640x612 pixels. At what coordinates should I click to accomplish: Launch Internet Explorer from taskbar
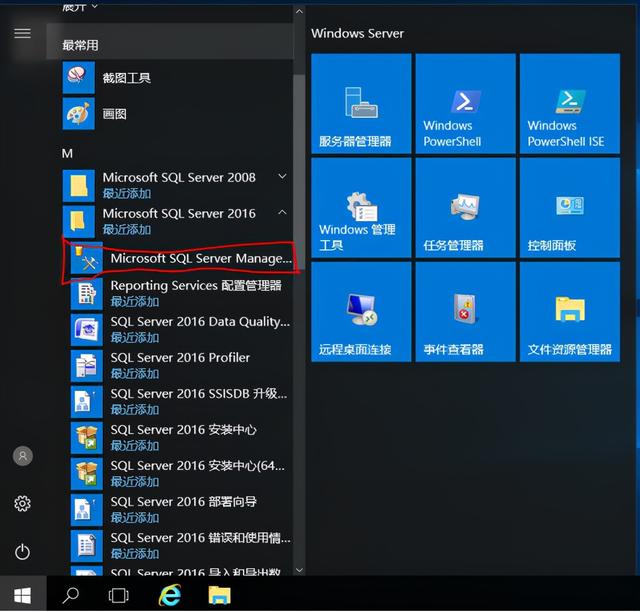click(169, 595)
